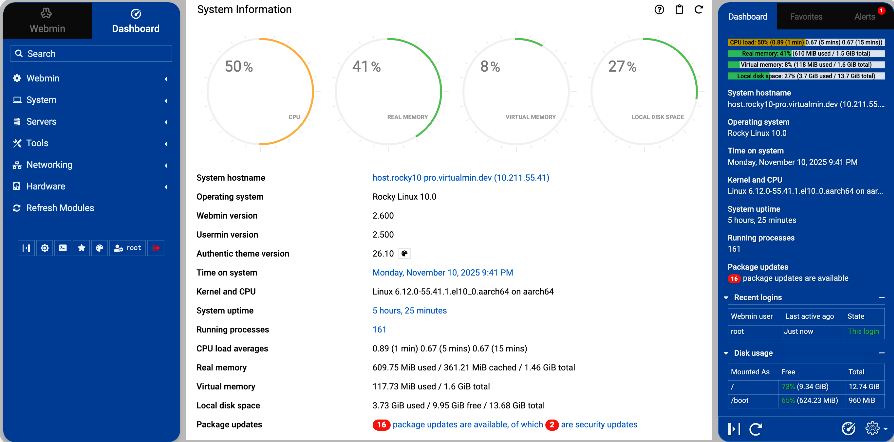894x442 pixels.
Task: Click the theme palette icon in sidebar
Action: pyautogui.click(x=99, y=247)
